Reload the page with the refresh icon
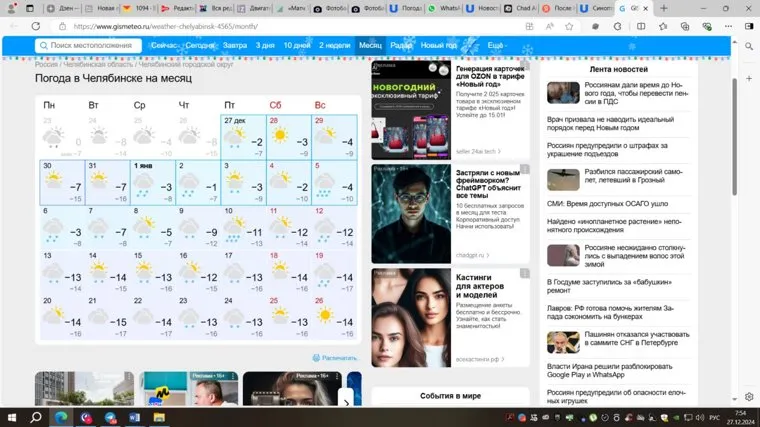The height and width of the screenshot is (427, 760). point(36,27)
